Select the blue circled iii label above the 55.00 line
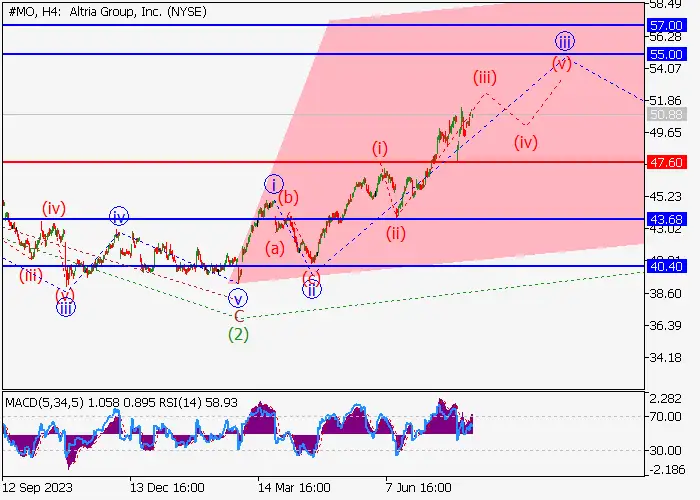This screenshot has height=500, width=700. [565, 41]
